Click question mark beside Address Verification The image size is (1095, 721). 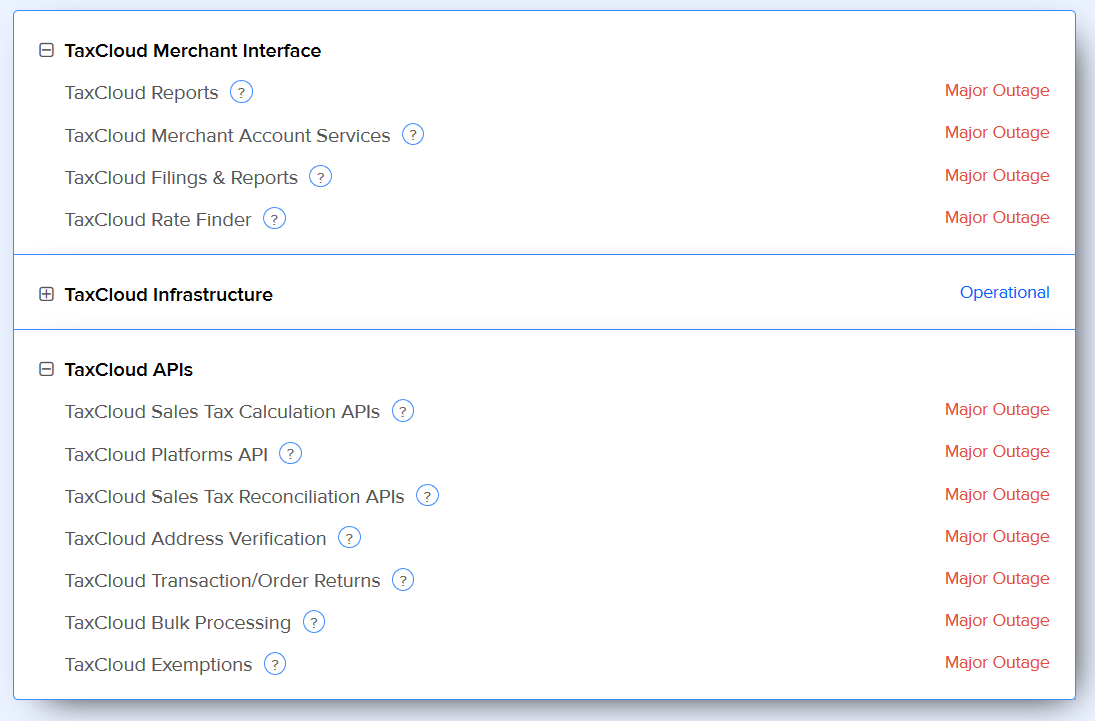(x=349, y=538)
